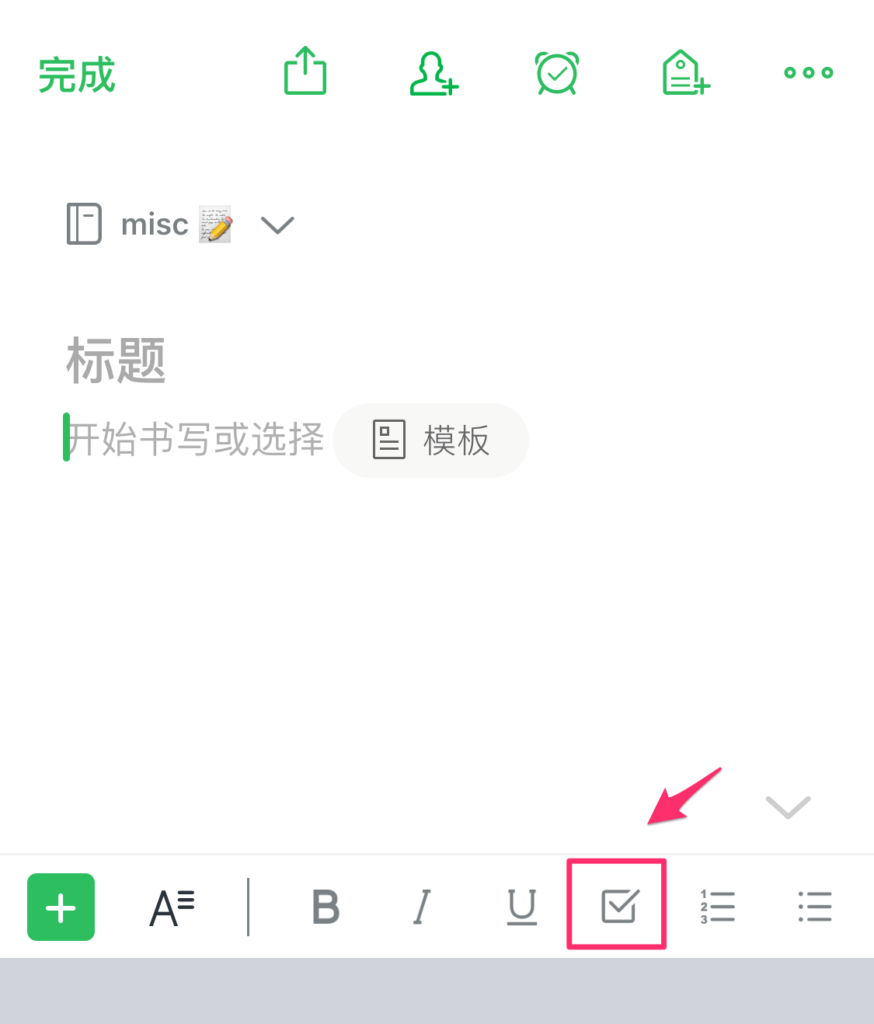The height and width of the screenshot is (1024, 874).
Task: Expand the misc notebook dropdown chevron
Action: (278, 225)
